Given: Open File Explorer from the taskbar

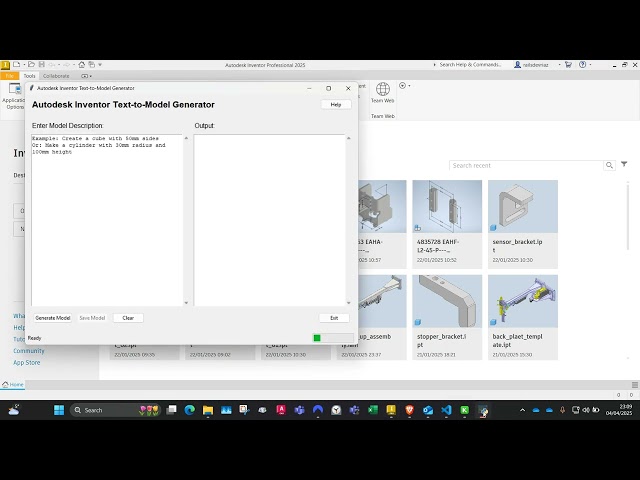Looking at the screenshot, I should (x=208, y=410).
